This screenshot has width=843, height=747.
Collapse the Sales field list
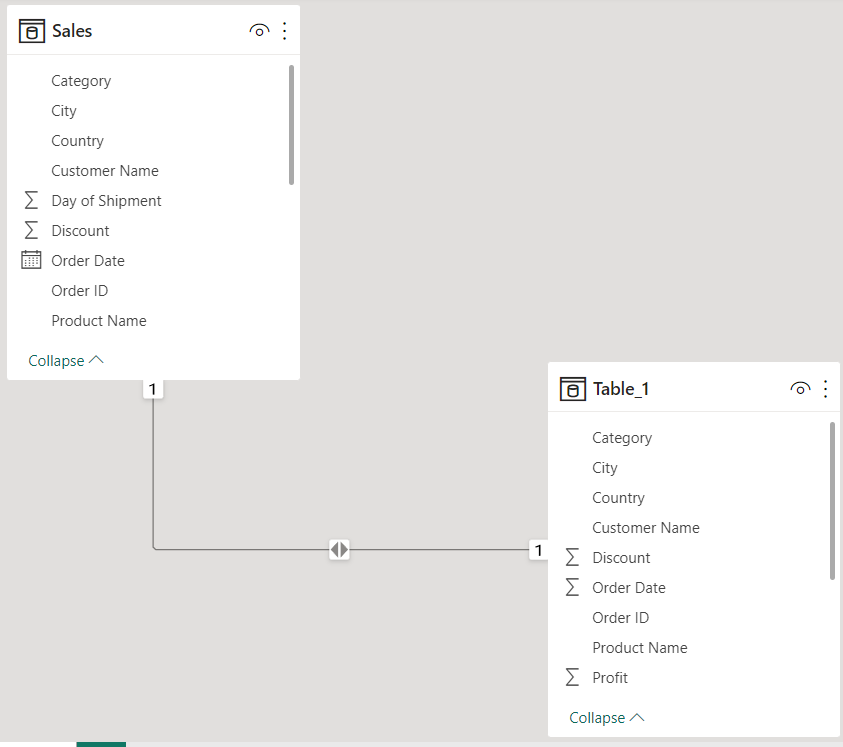(66, 360)
